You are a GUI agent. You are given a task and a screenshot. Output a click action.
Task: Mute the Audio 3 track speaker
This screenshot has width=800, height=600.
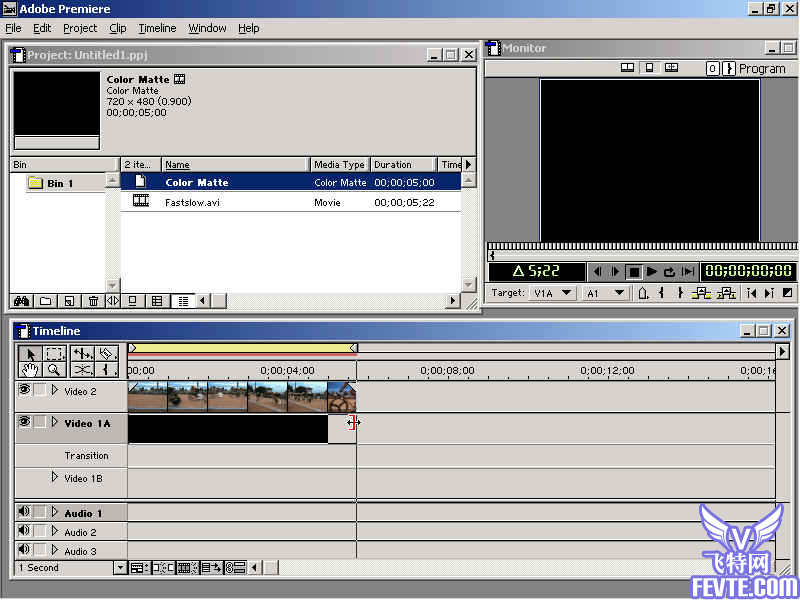(24, 549)
